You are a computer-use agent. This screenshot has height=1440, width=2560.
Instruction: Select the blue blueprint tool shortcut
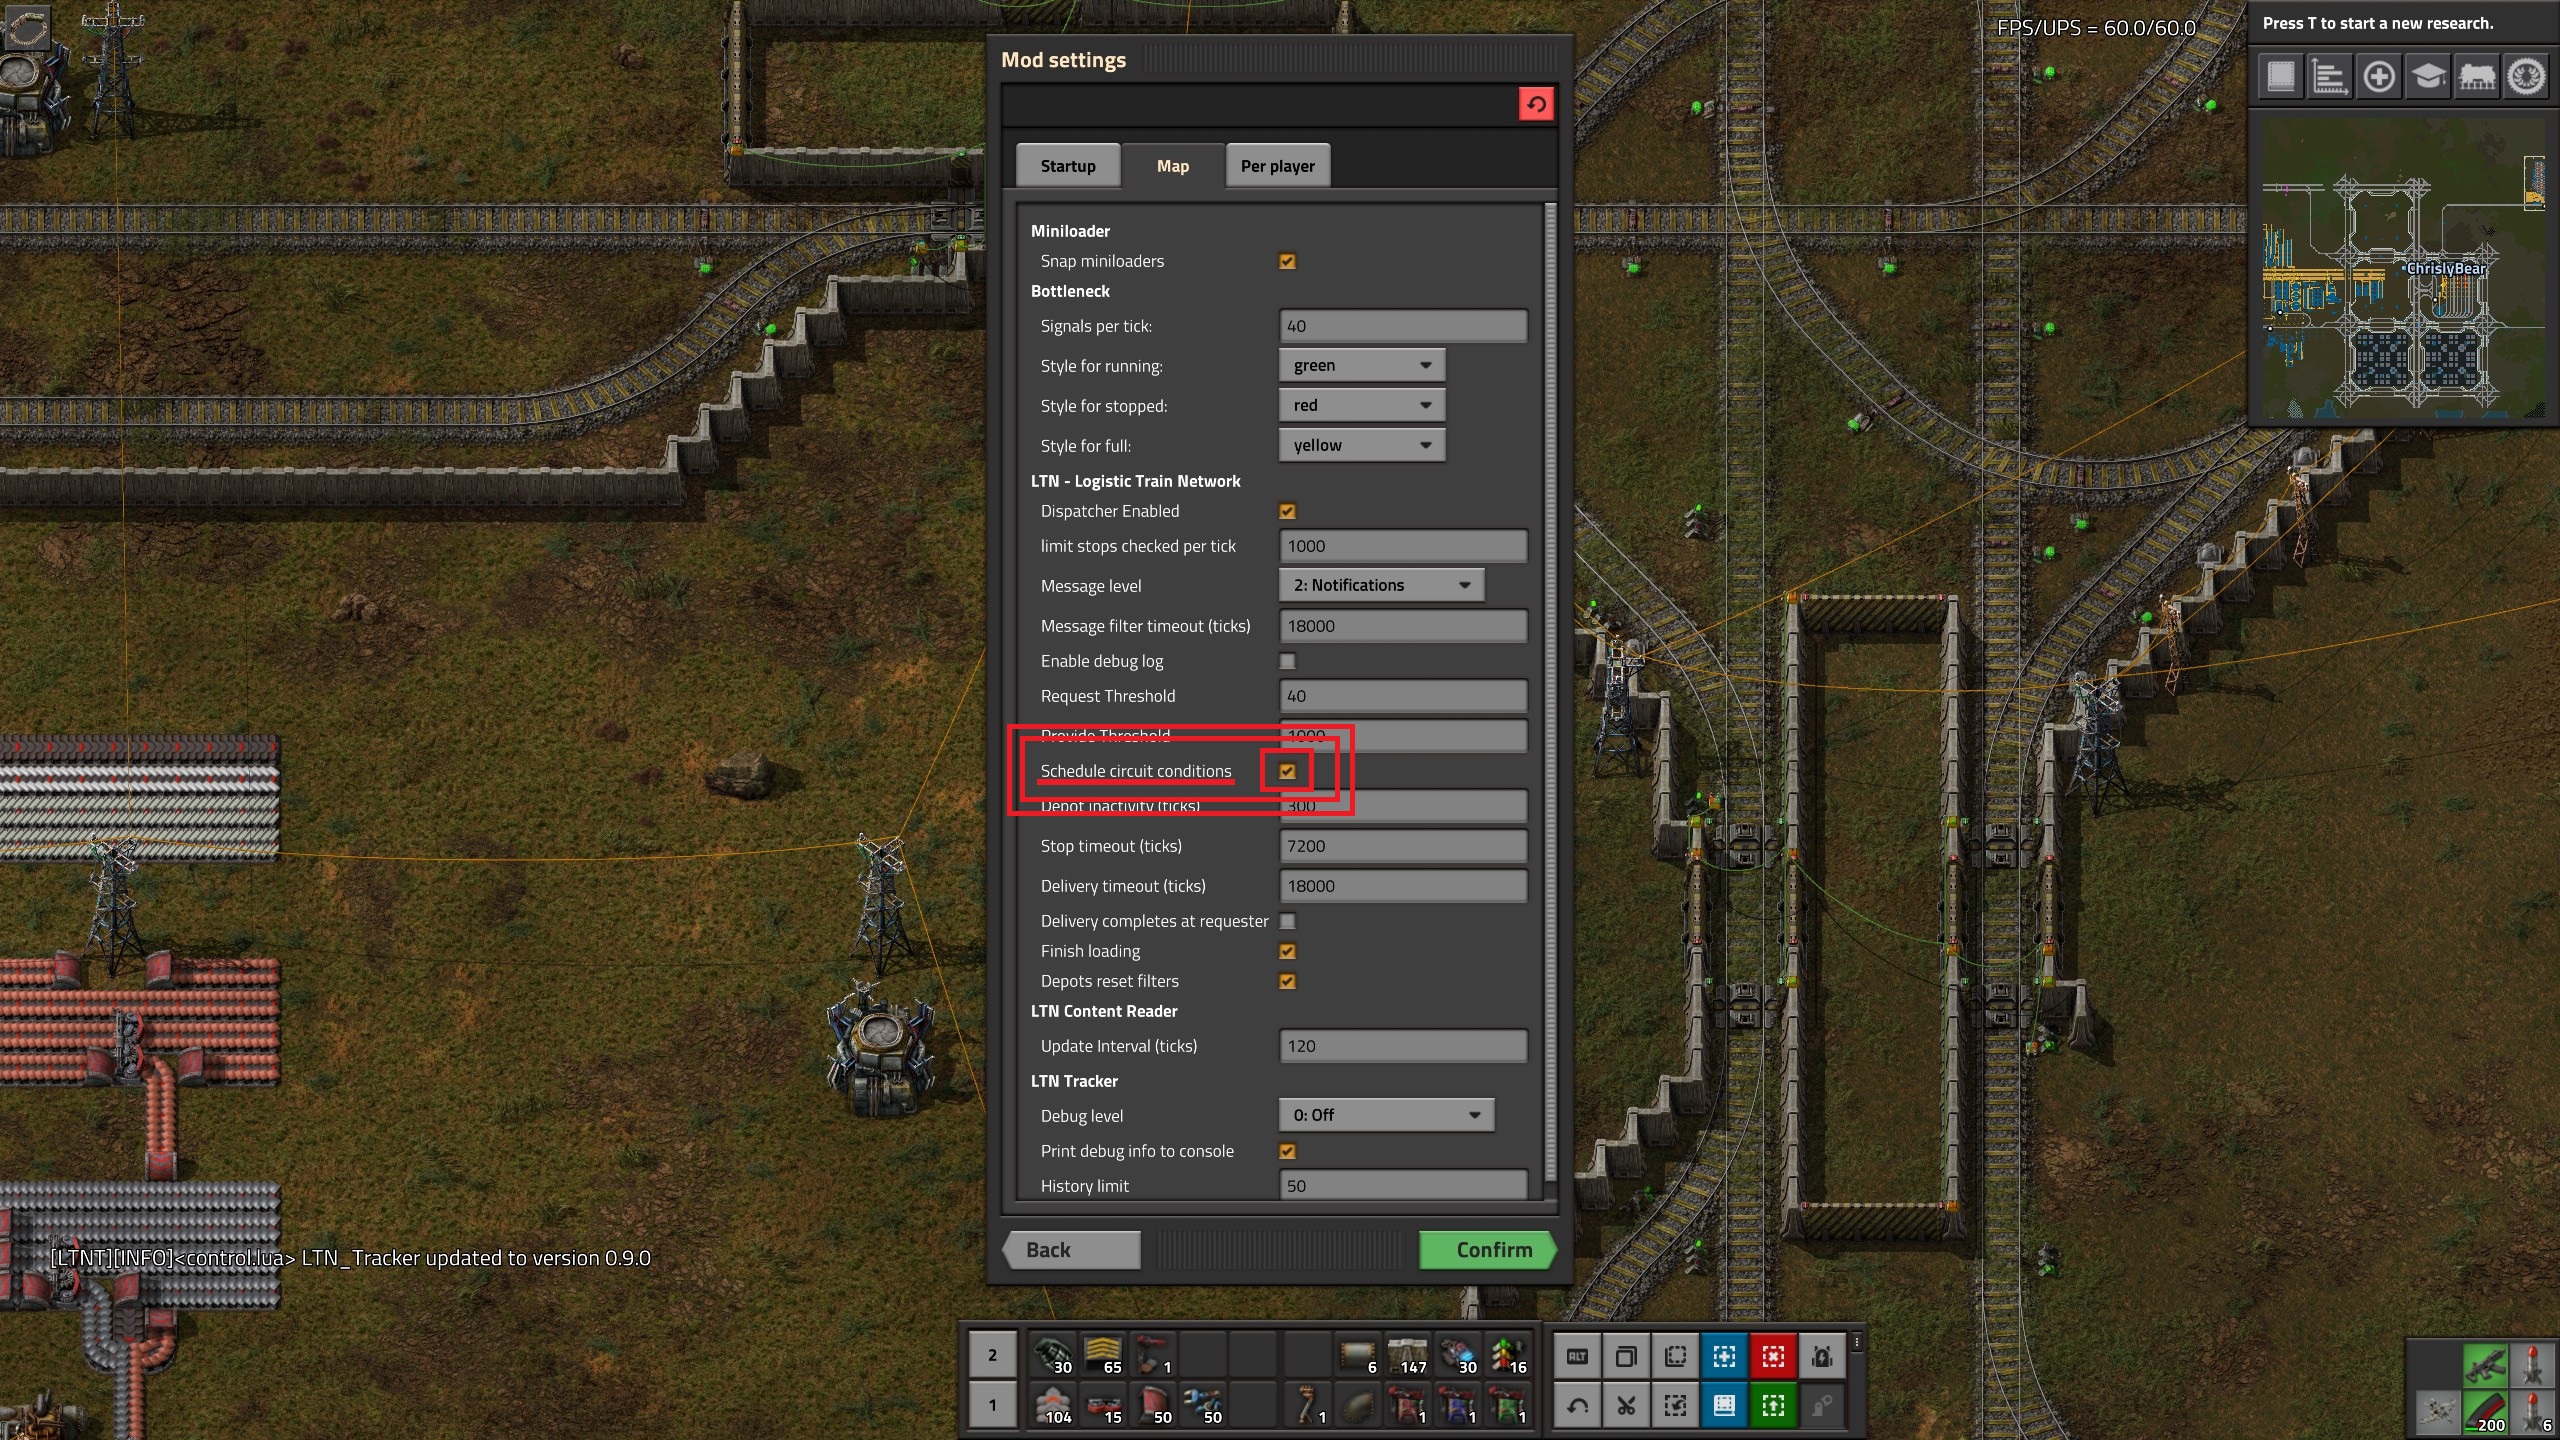[1724, 1357]
